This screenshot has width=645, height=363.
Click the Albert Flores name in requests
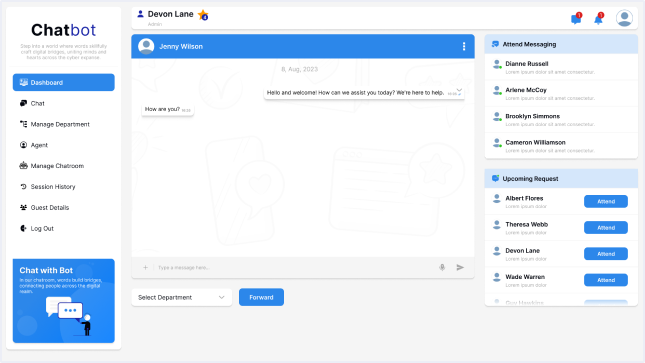click(524, 198)
